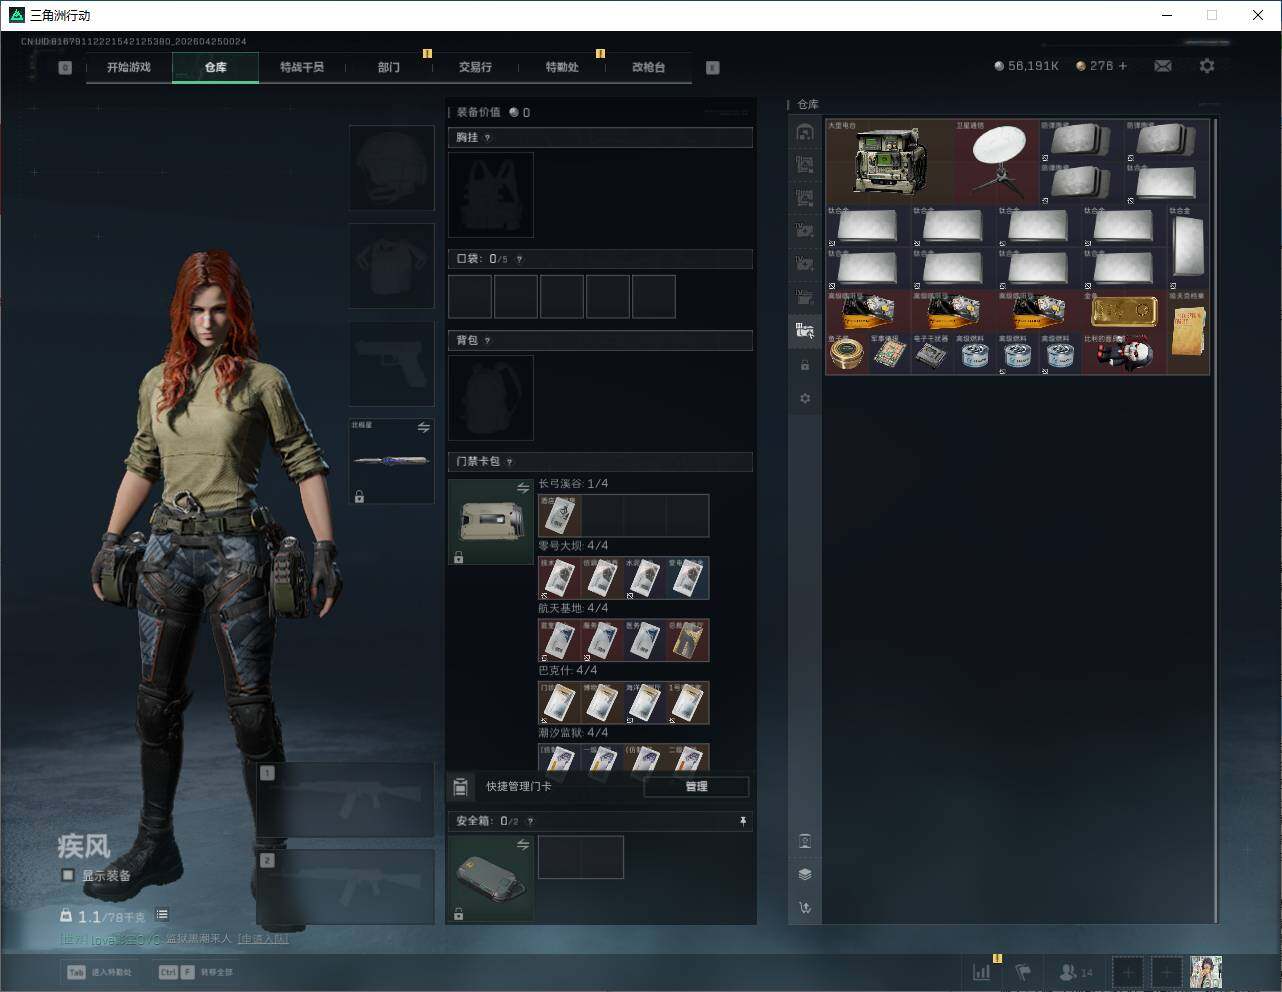
Task: Open the first warehouse sidebar category icon
Action: pyautogui.click(x=805, y=132)
